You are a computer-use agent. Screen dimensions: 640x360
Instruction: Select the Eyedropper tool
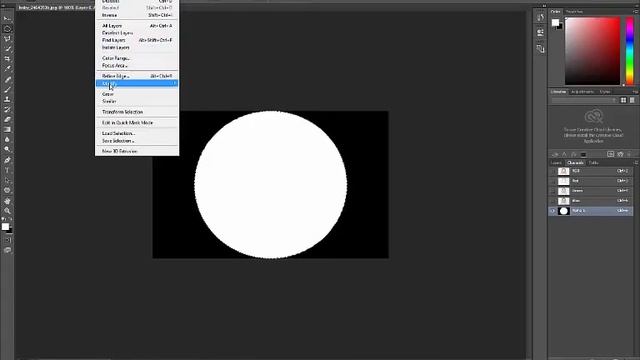coord(7,69)
